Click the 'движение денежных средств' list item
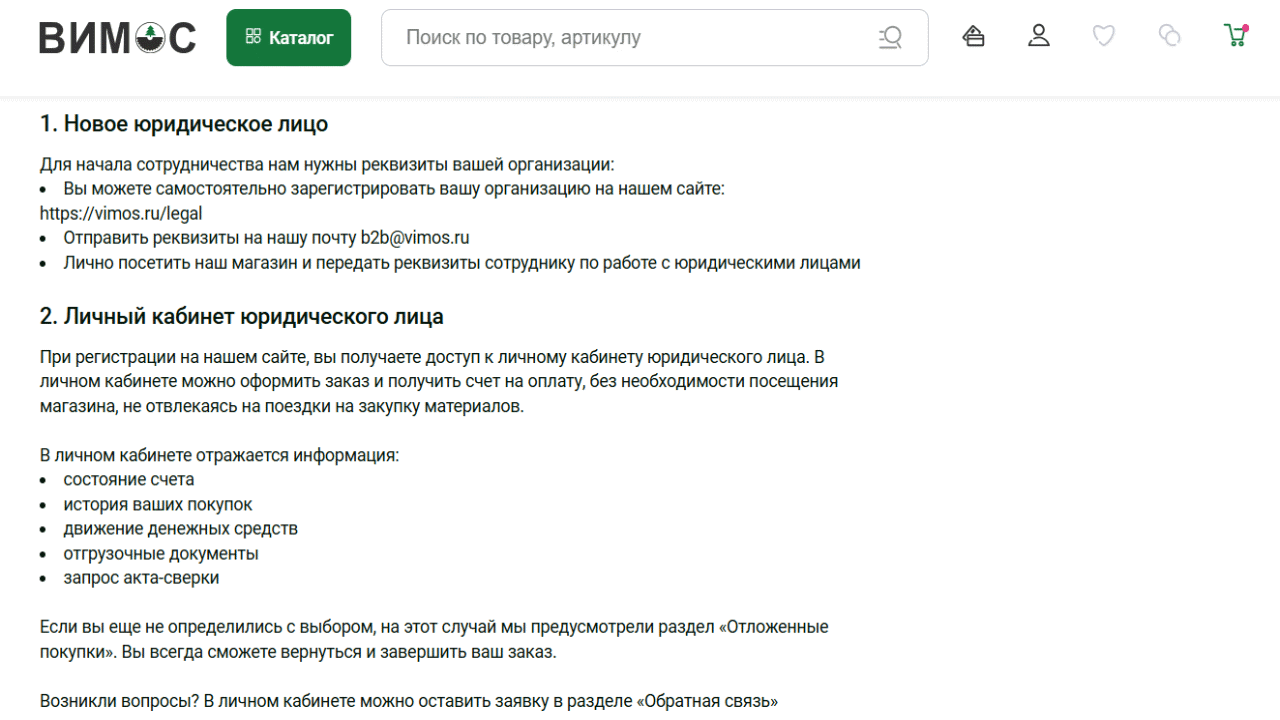The width and height of the screenshot is (1280, 720). [180, 529]
